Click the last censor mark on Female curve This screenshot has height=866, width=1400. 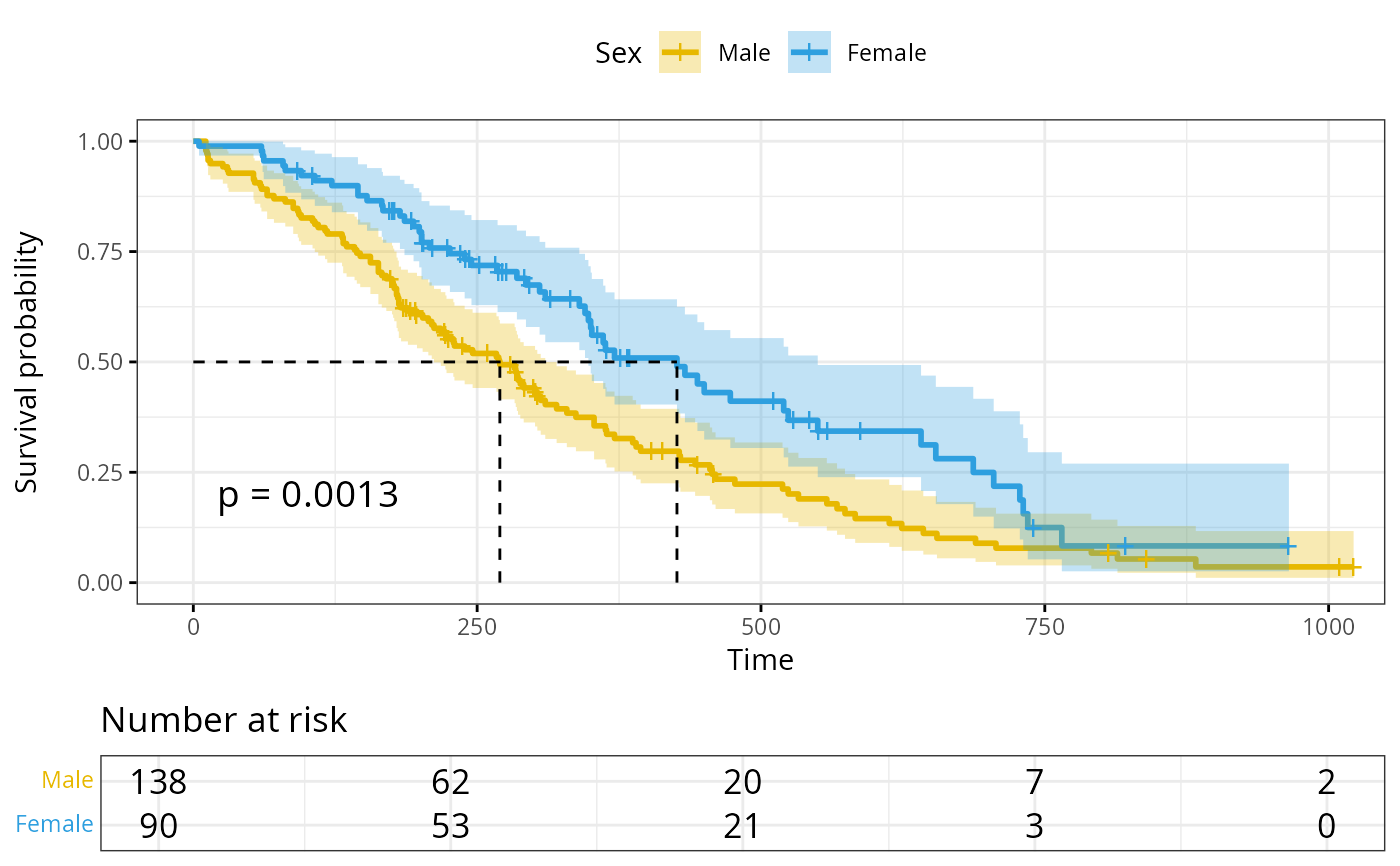1289,546
